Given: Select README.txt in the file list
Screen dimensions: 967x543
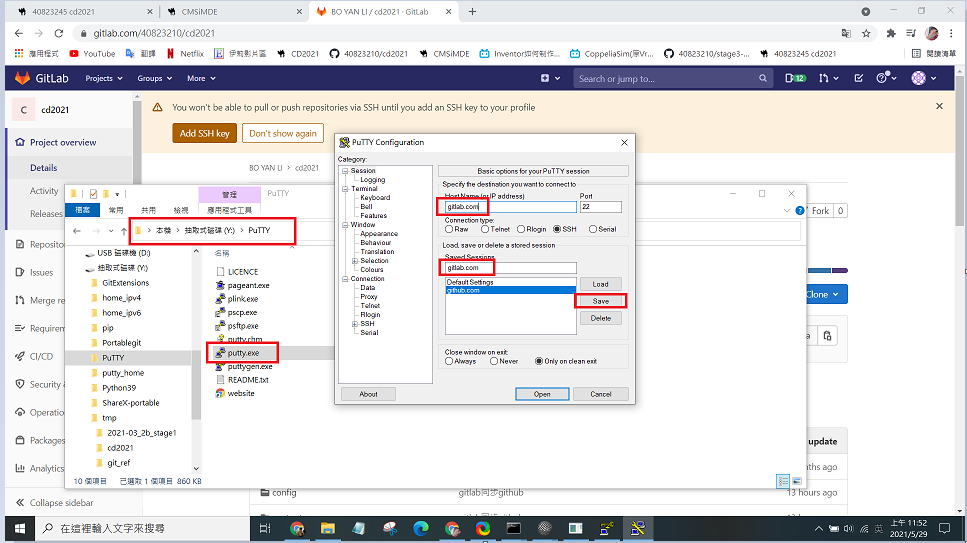Looking at the screenshot, I should coord(247,380).
